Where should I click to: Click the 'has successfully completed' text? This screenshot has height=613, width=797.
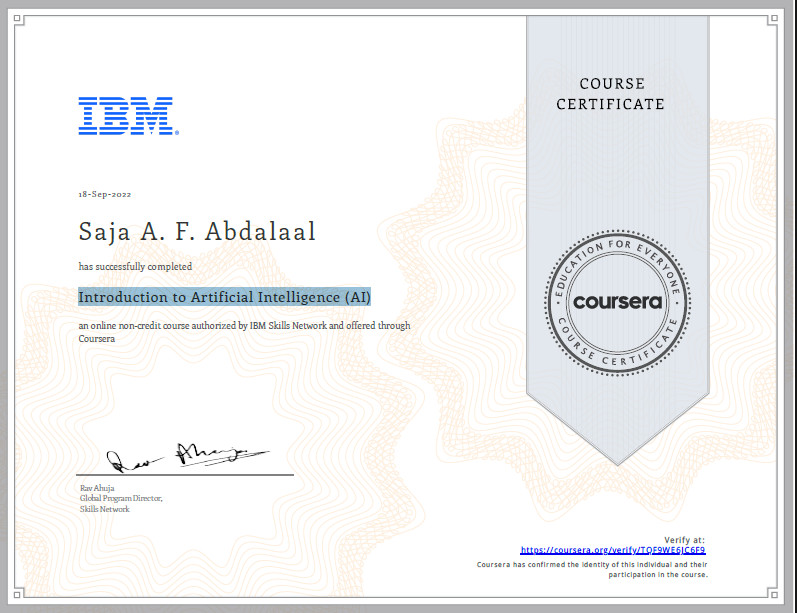point(135,267)
